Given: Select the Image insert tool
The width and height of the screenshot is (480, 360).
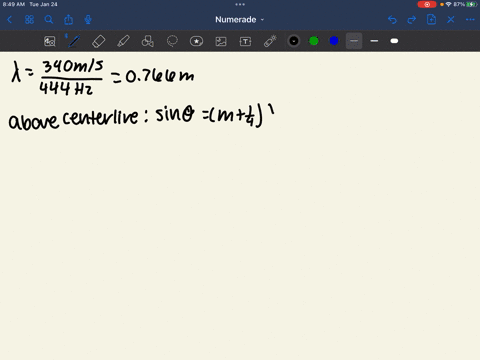Looking at the screenshot, I should click(x=221, y=41).
